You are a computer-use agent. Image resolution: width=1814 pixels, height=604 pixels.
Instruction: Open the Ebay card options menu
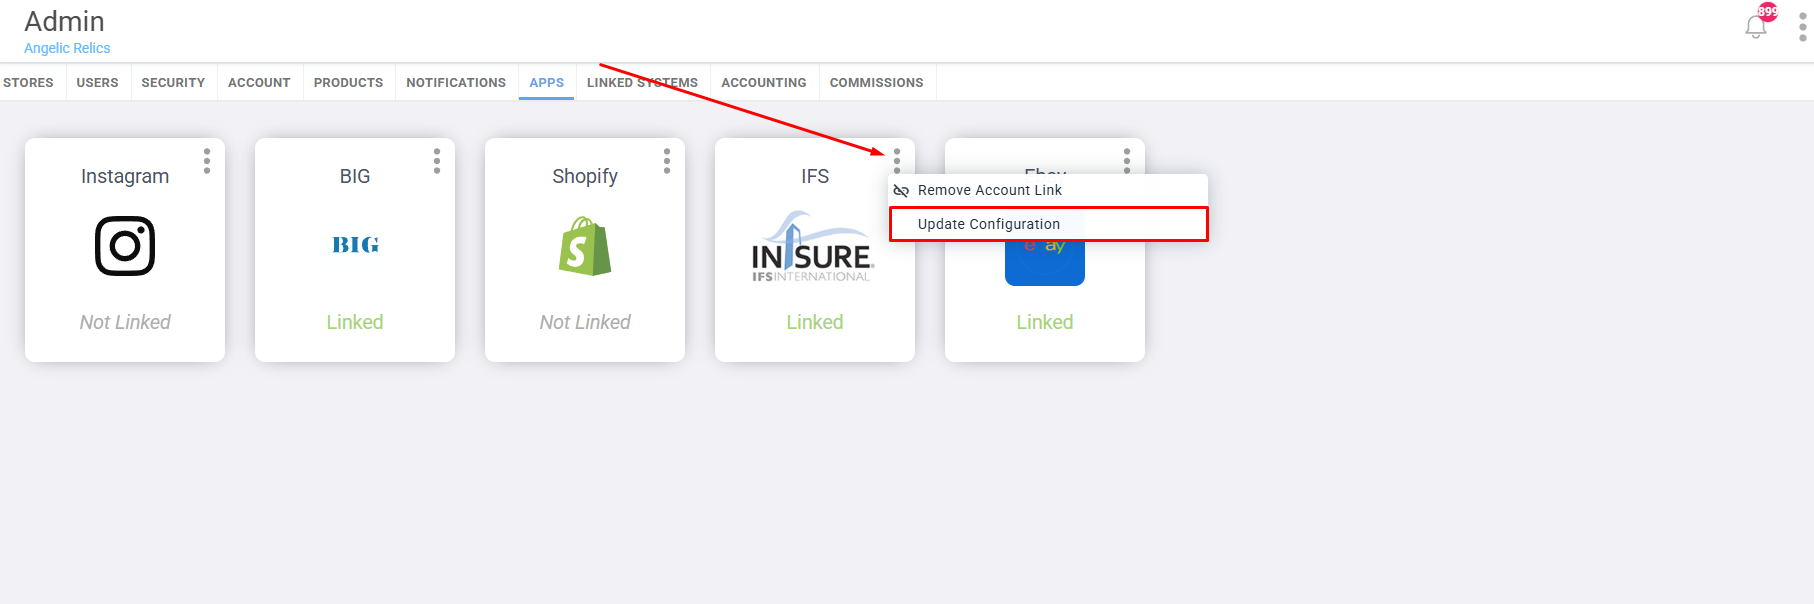(x=1127, y=160)
